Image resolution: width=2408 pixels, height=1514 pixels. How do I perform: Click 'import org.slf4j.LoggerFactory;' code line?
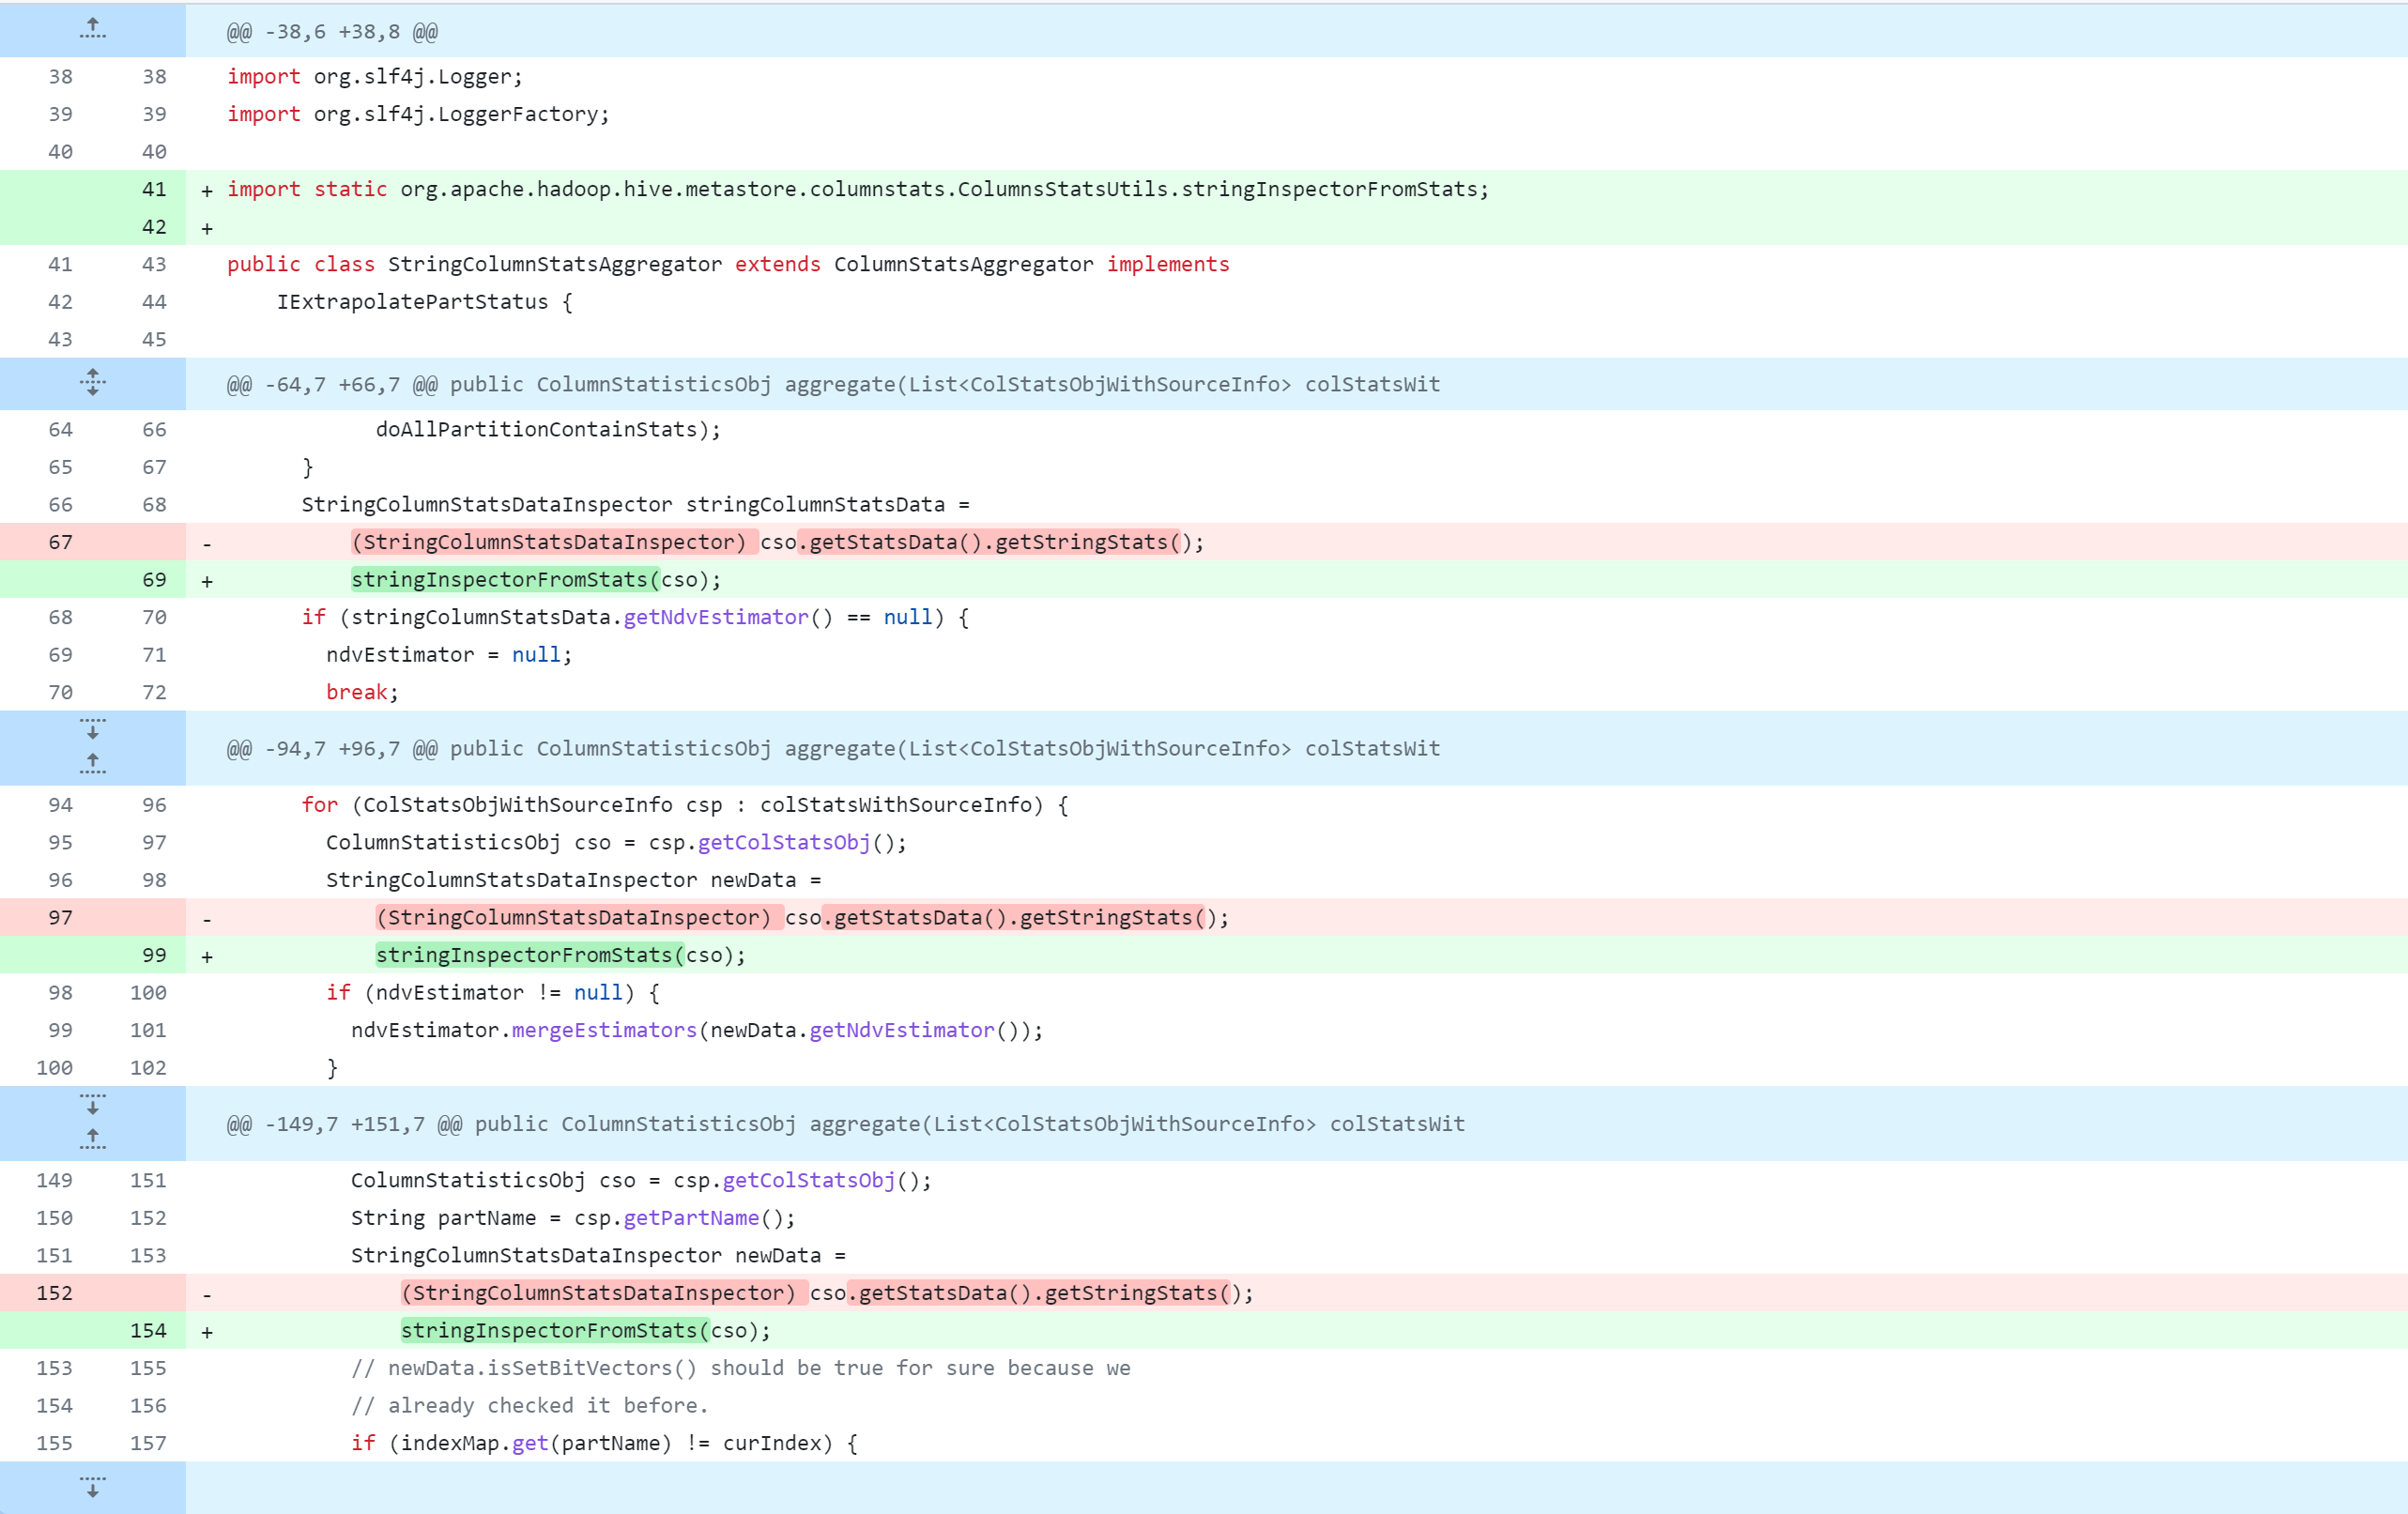(418, 114)
